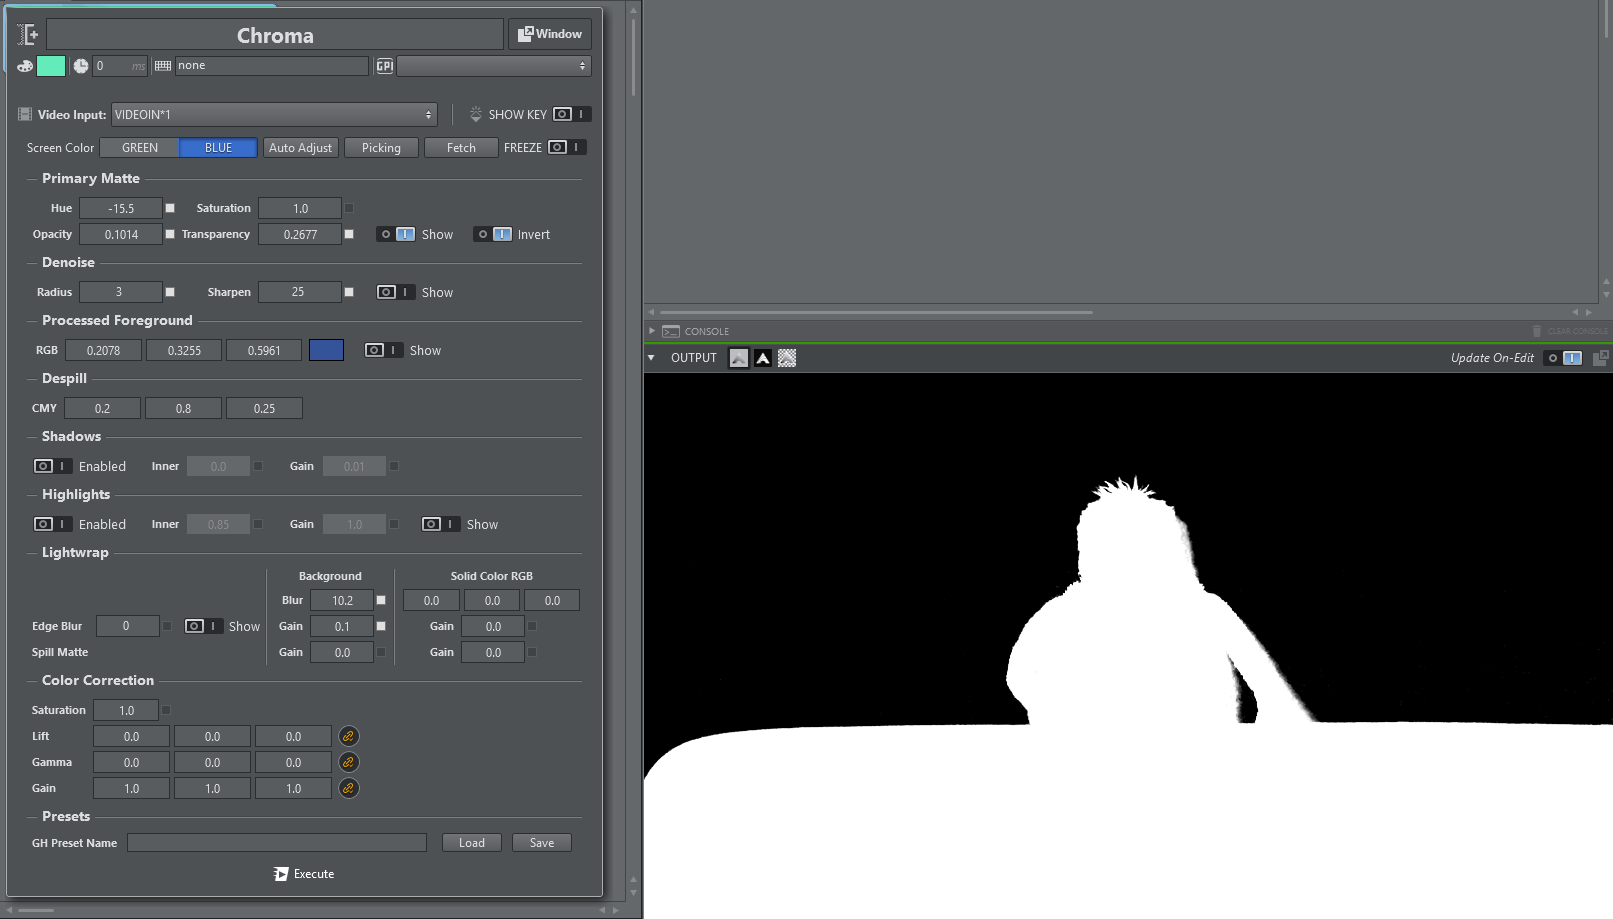The width and height of the screenshot is (1613, 919).
Task: Select the checkerboard transparency view icon
Action: (787, 358)
